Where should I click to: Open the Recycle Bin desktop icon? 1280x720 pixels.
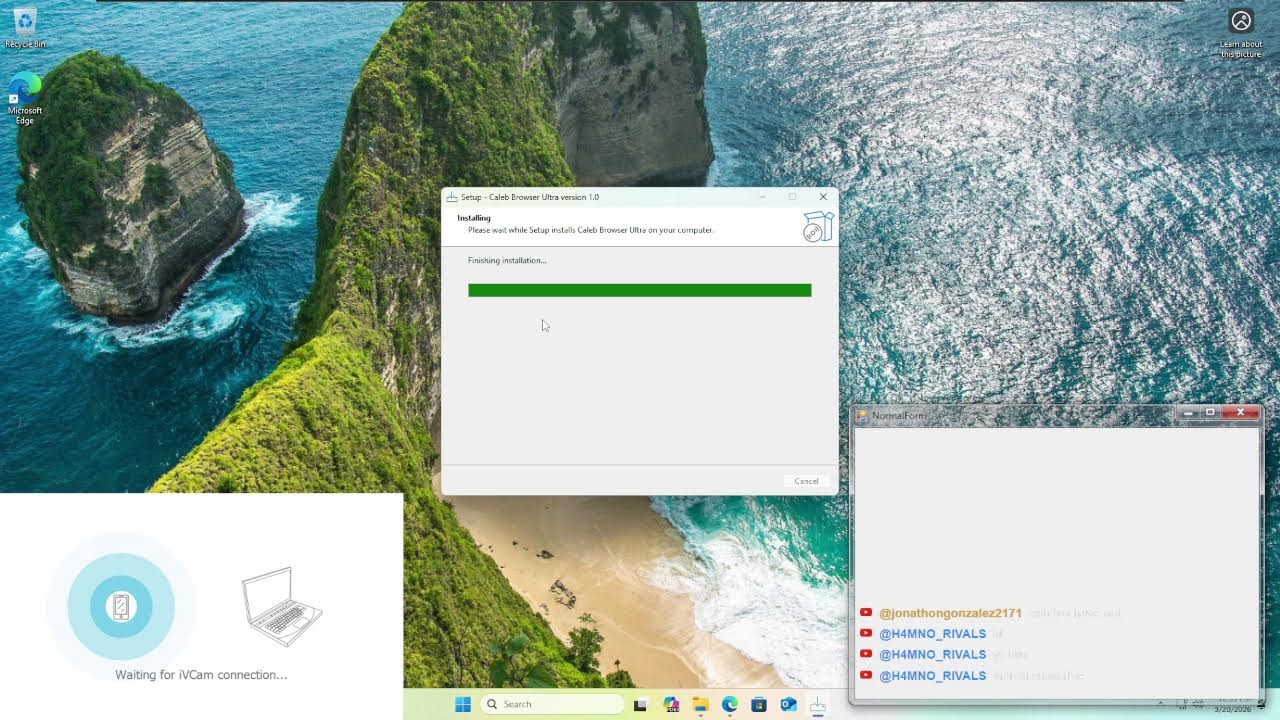(25, 27)
